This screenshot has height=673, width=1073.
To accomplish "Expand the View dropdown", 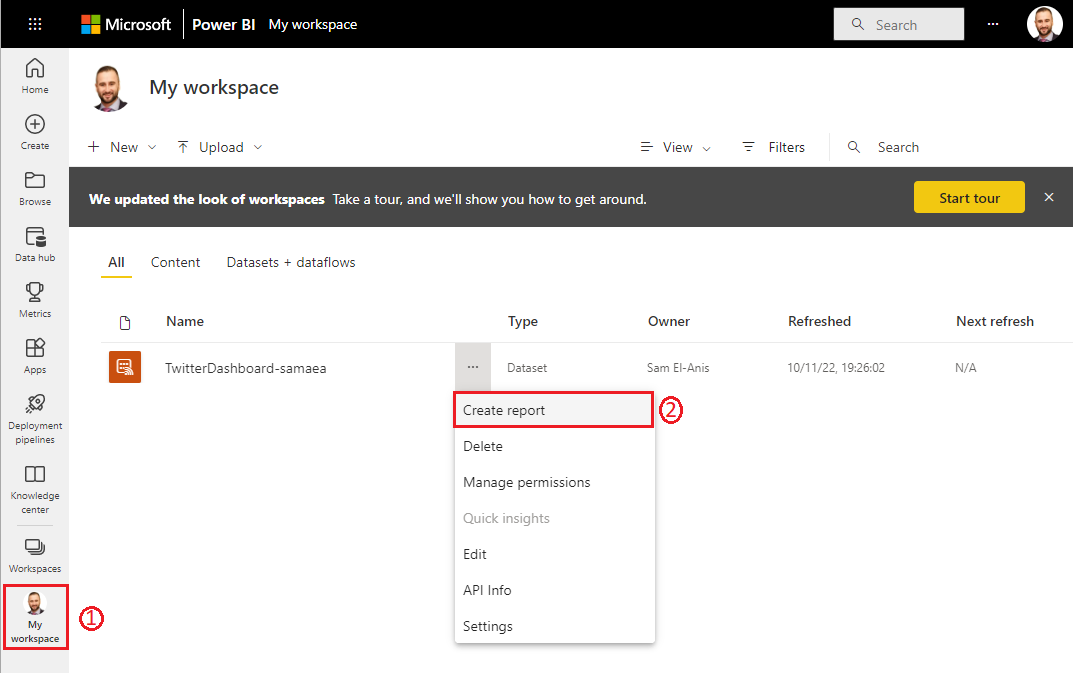I will [675, 147].
